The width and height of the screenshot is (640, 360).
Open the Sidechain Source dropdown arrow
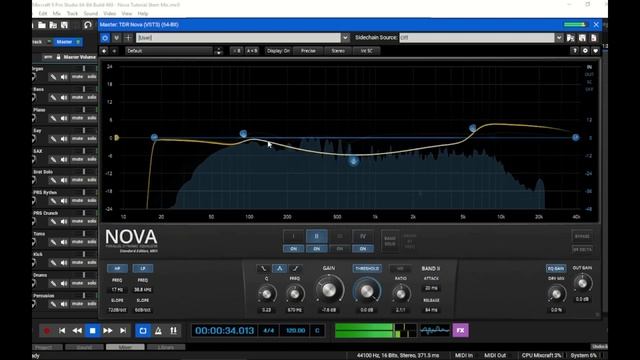click(559, 38)
